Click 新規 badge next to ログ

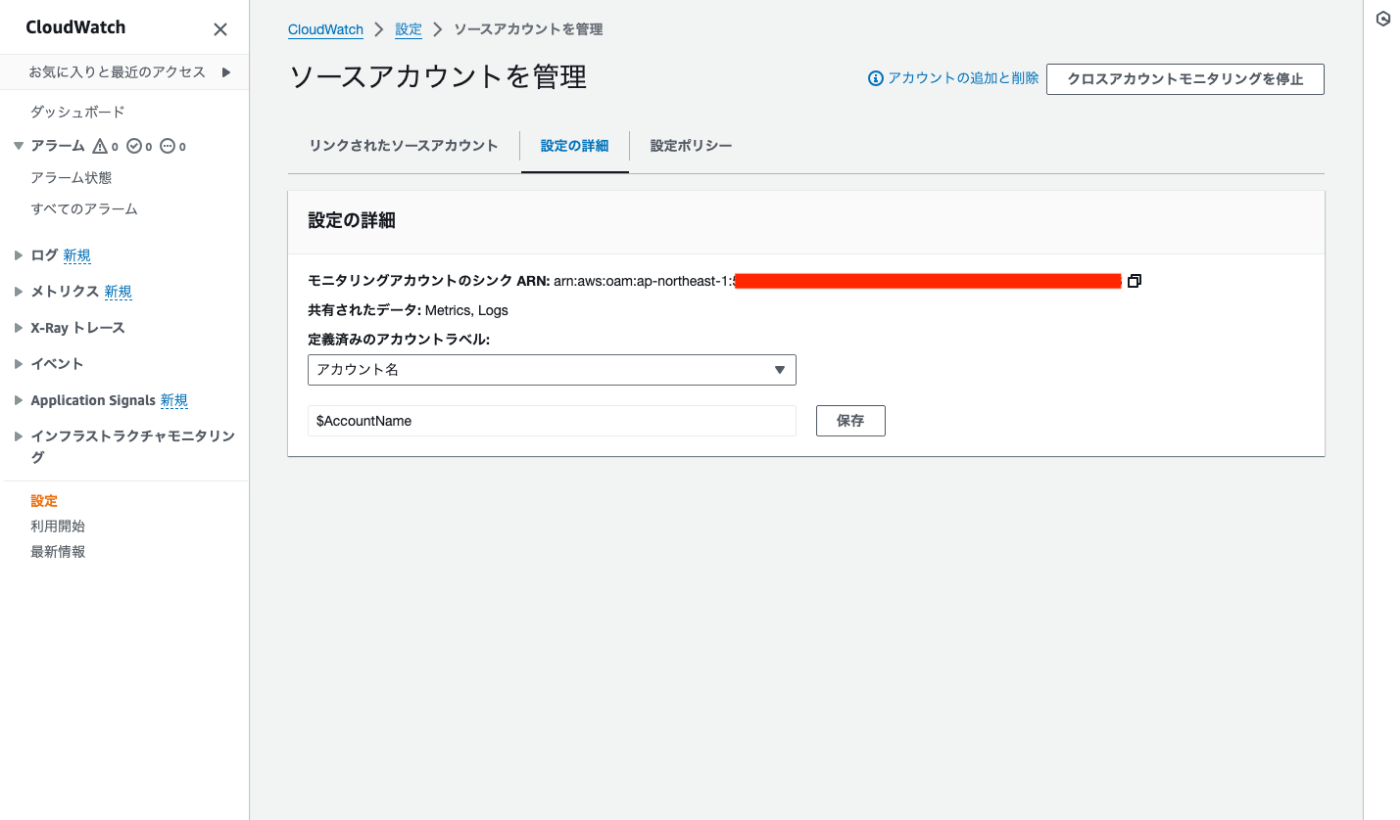pos(77,255)
